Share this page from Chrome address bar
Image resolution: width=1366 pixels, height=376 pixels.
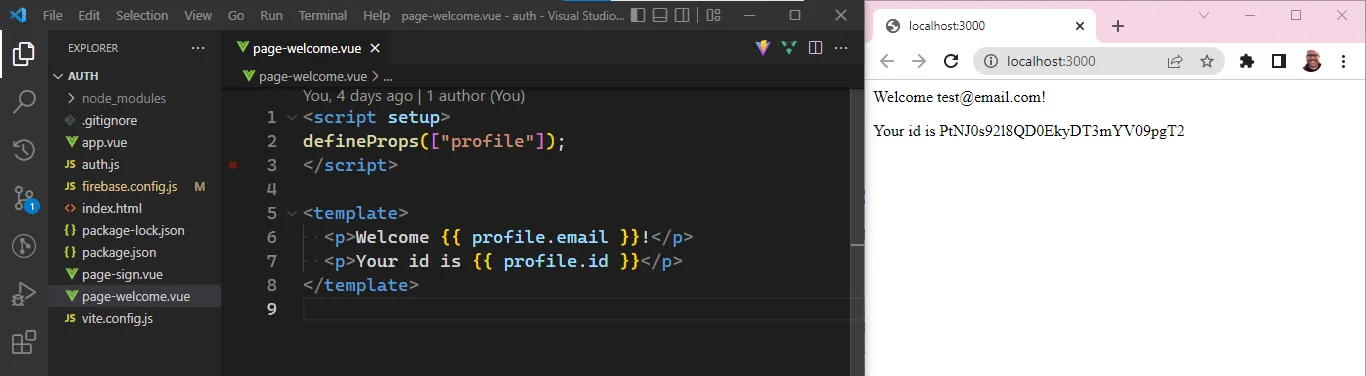(1175, 61)
